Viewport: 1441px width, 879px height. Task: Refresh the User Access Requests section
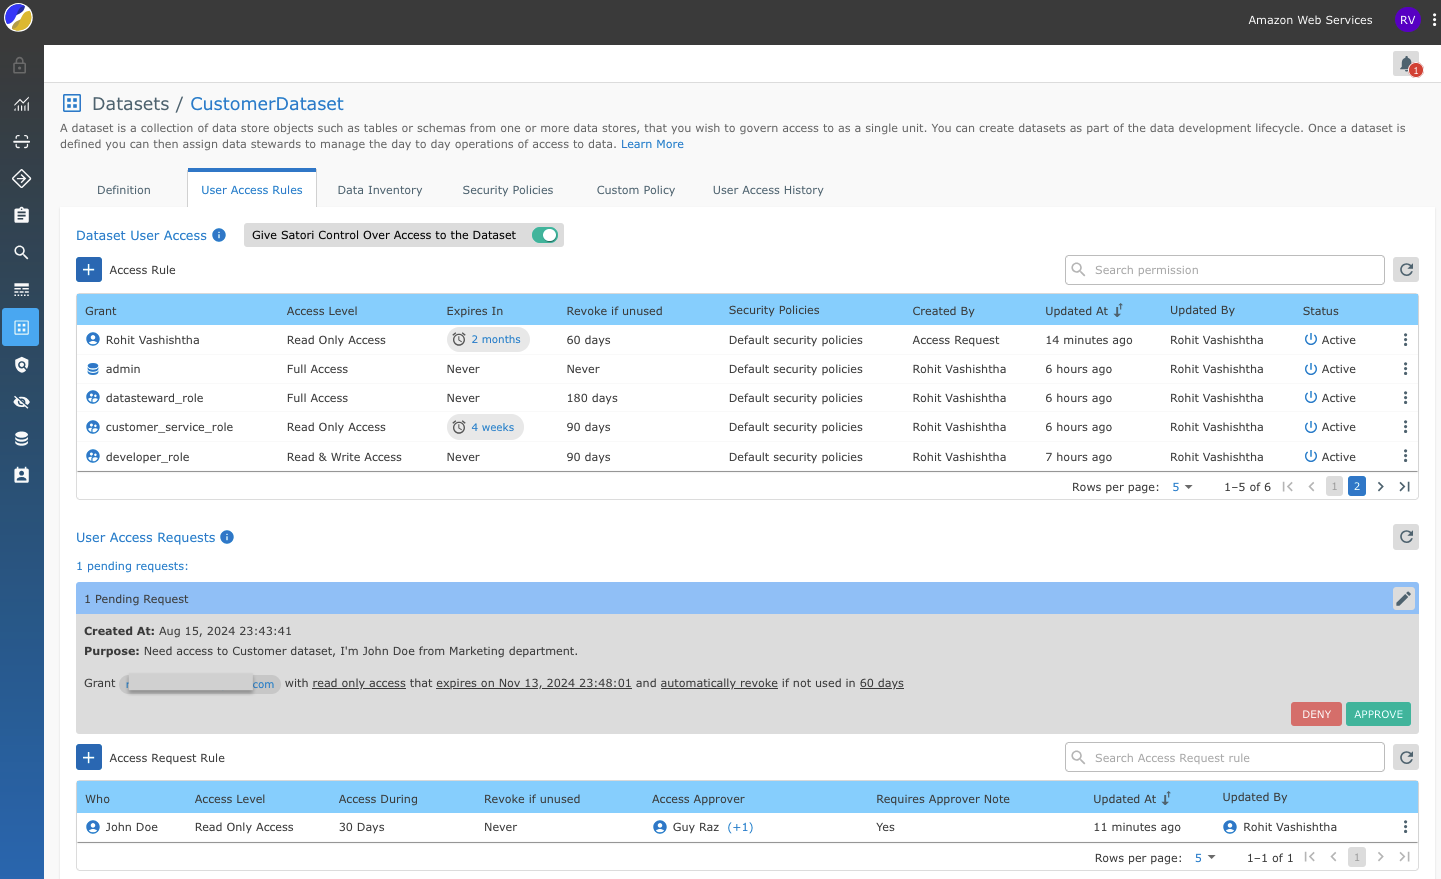[1406, 537]
